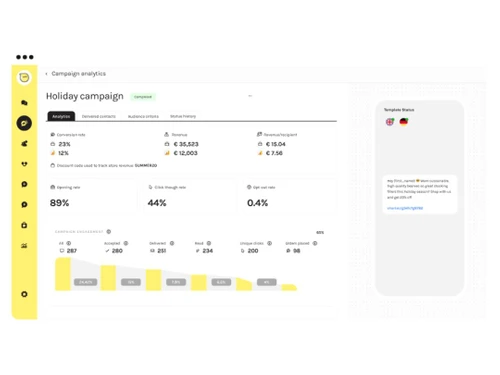Click the info icon next to Read
500x375 pixels.
point(209,243)
